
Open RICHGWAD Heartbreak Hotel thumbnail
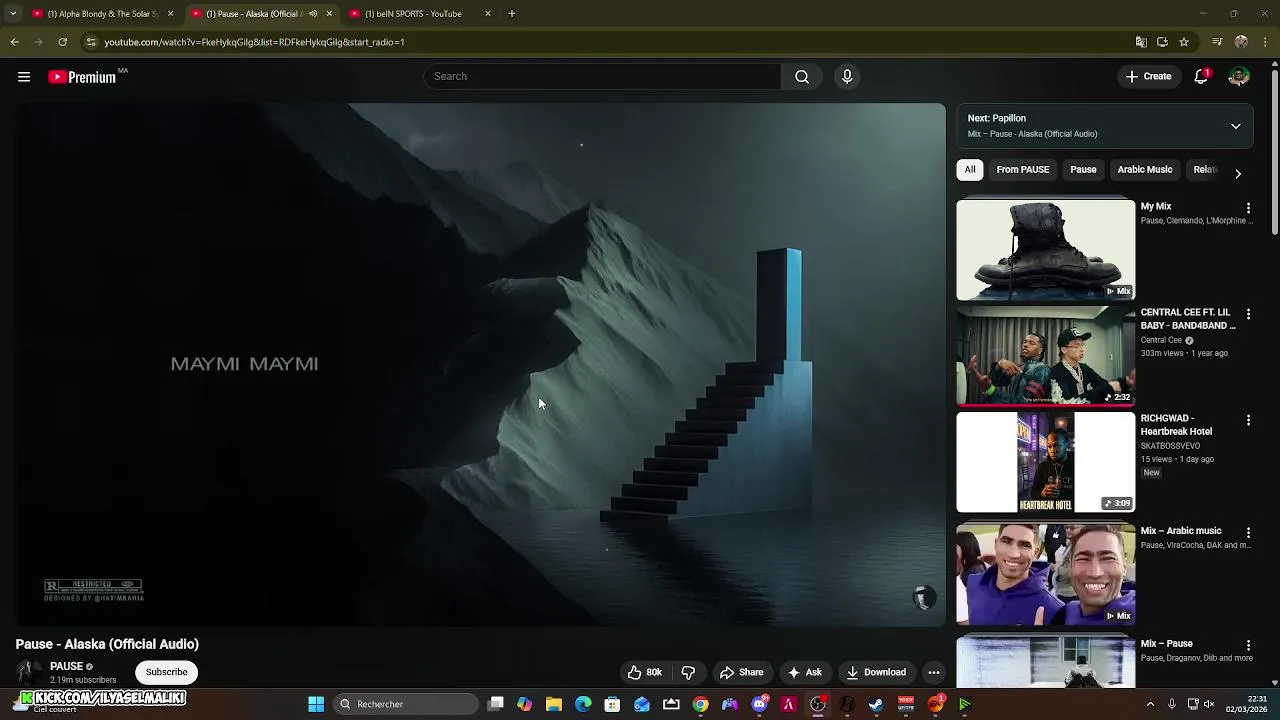1045,462
